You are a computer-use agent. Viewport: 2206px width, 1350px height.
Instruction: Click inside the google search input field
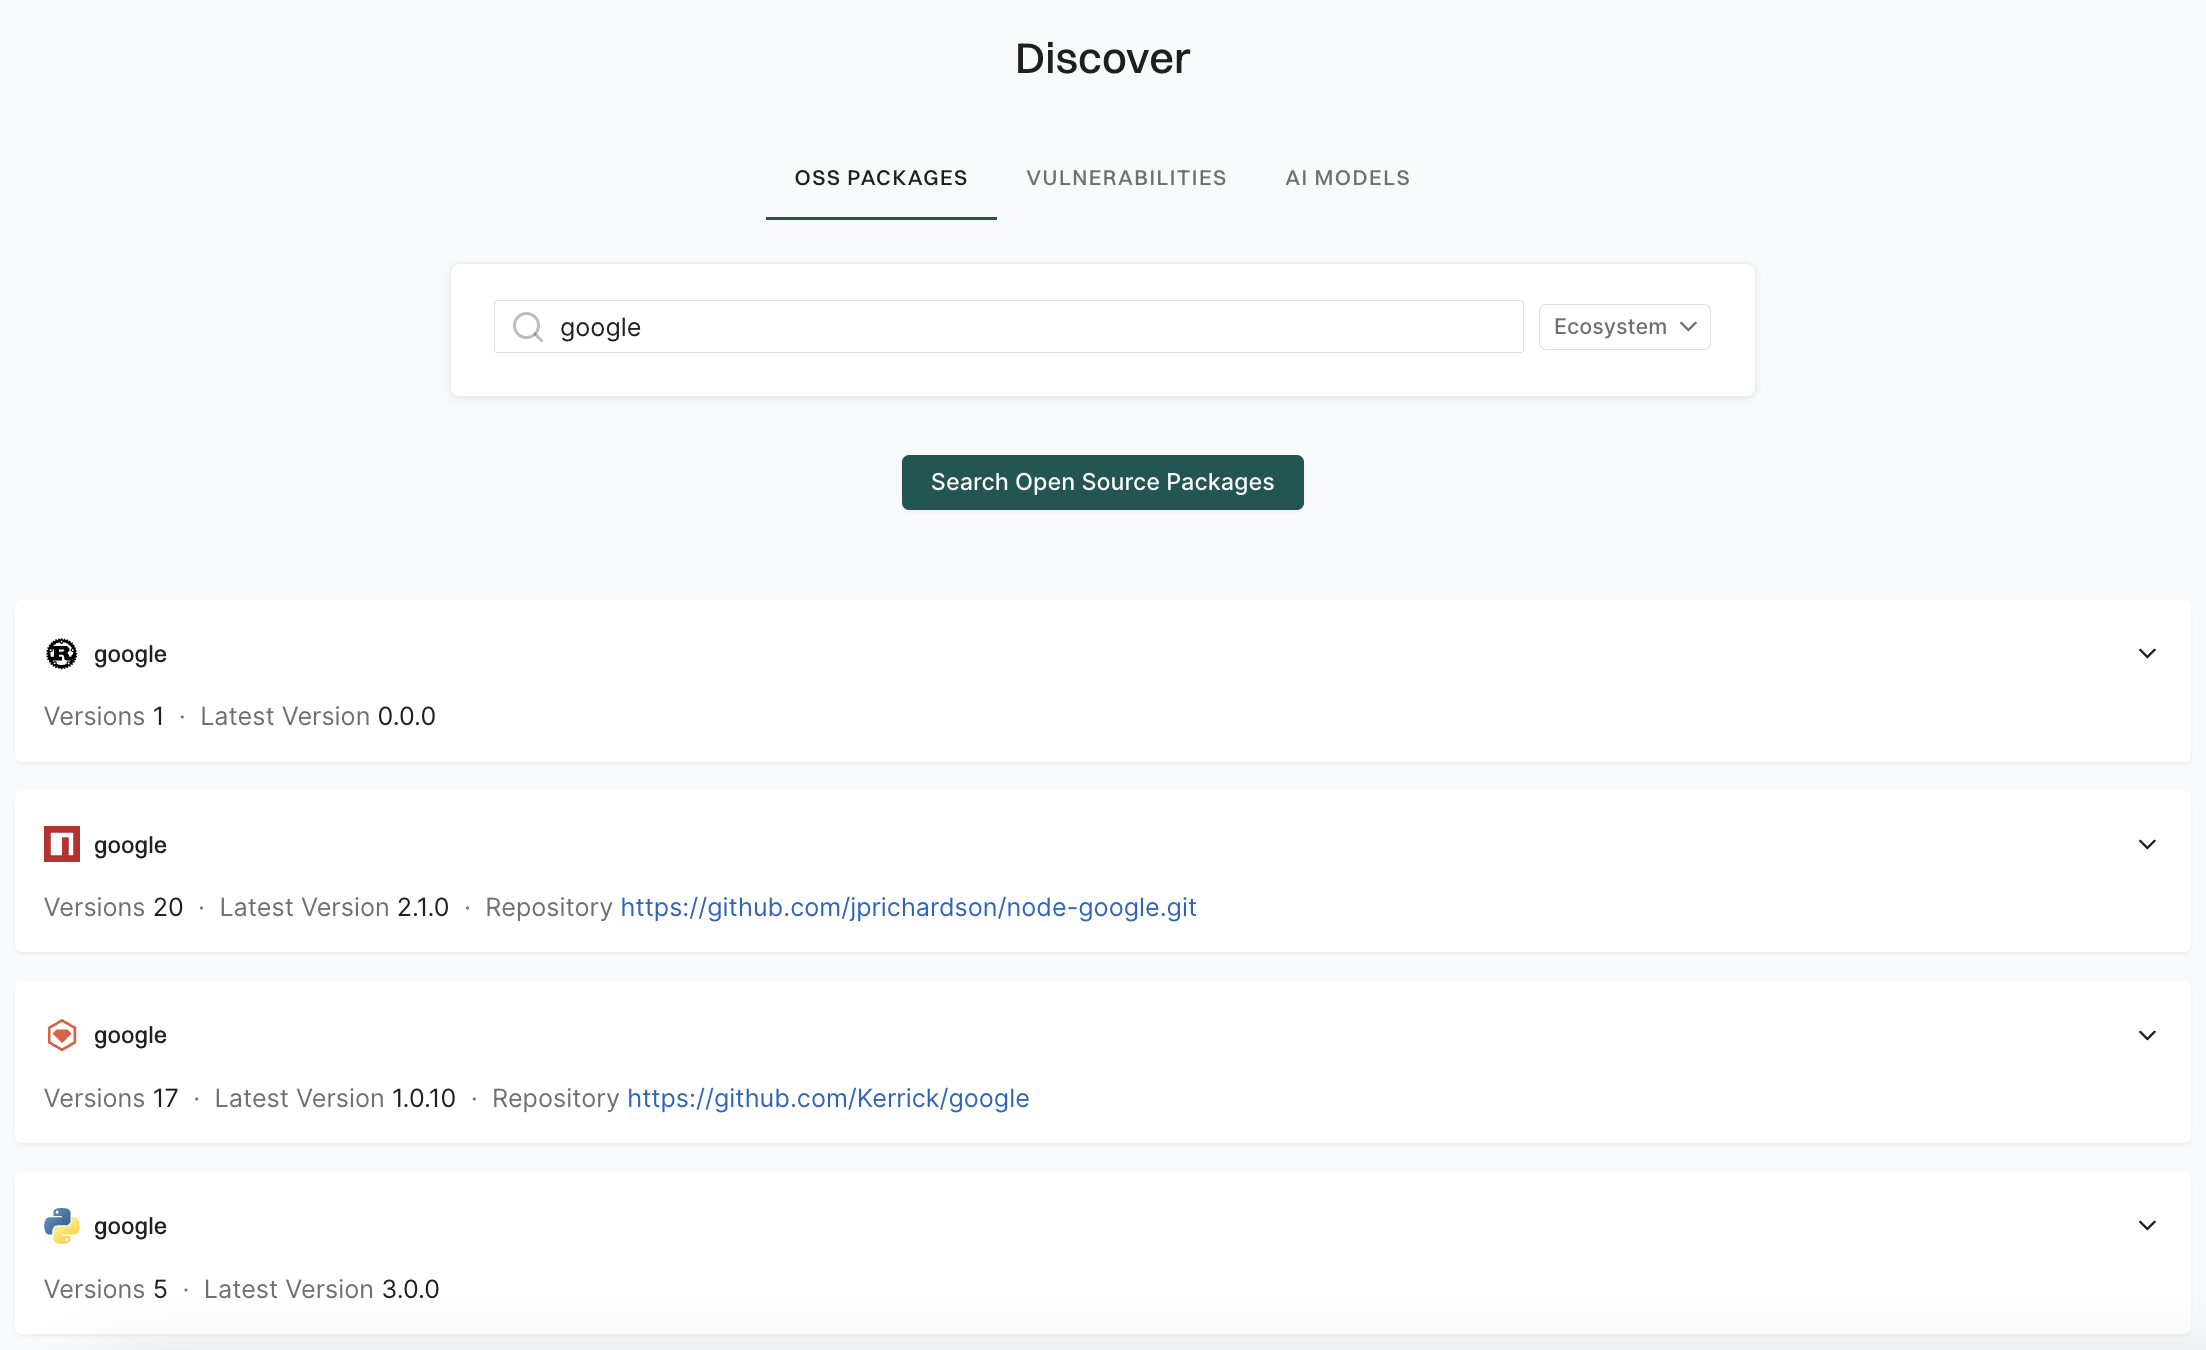pyautogui.click(x=1000, y=326)
